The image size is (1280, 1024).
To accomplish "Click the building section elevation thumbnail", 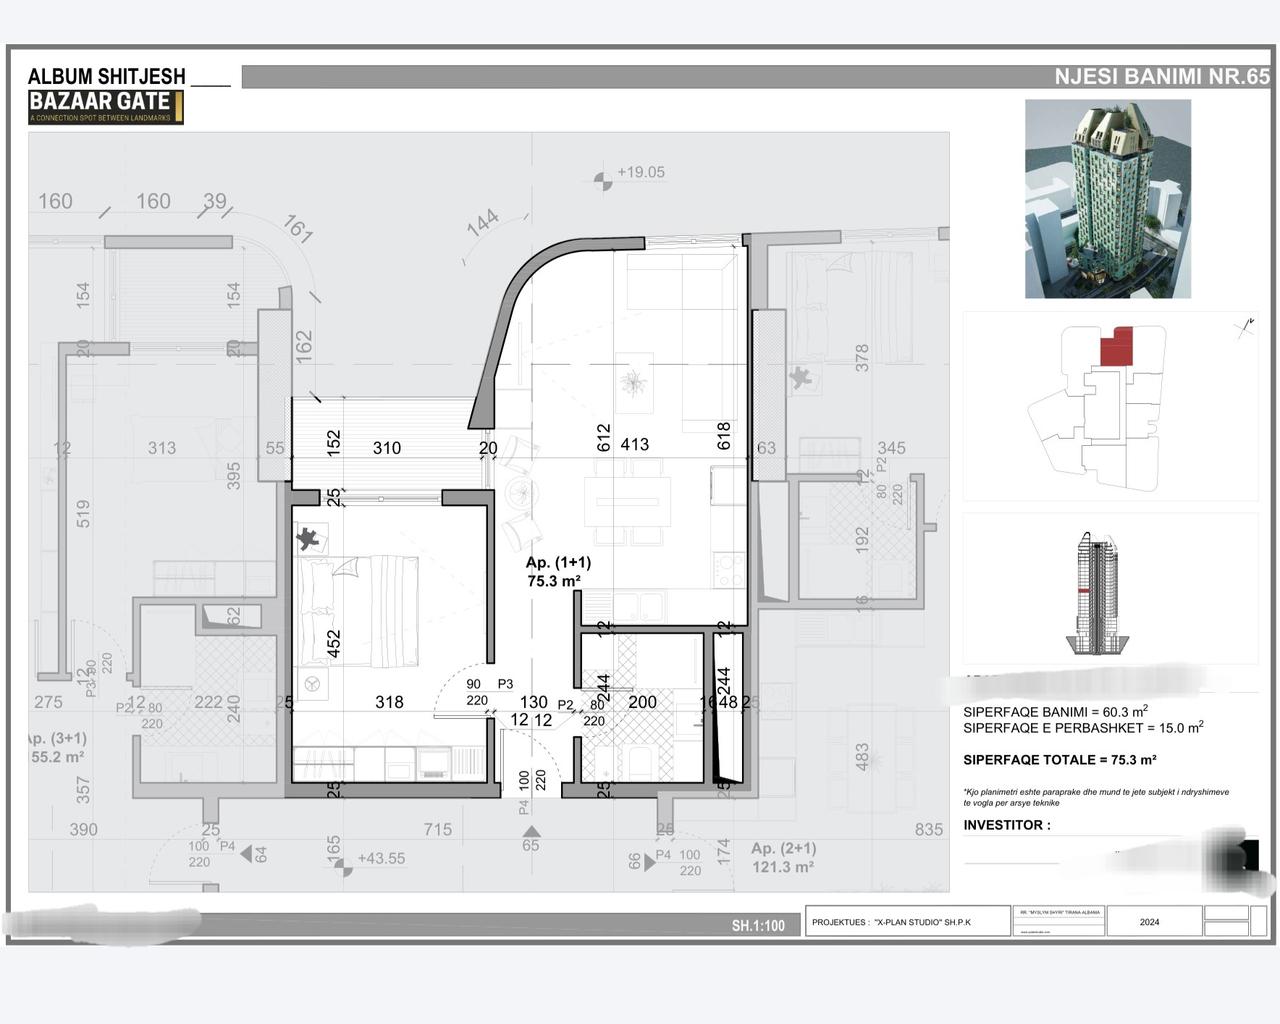I will click(1097, 594).
